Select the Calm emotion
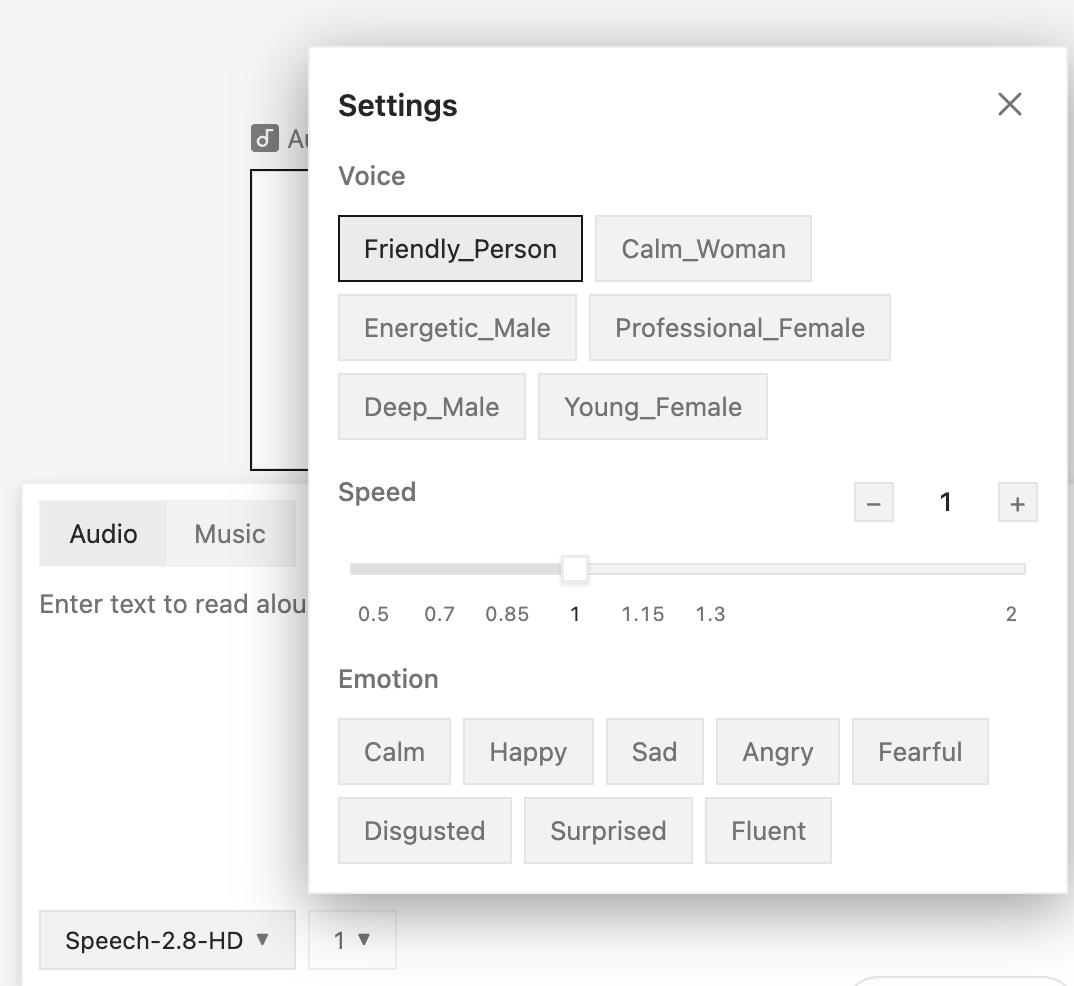The image size is (1074, 986). (x=395, y=751)
